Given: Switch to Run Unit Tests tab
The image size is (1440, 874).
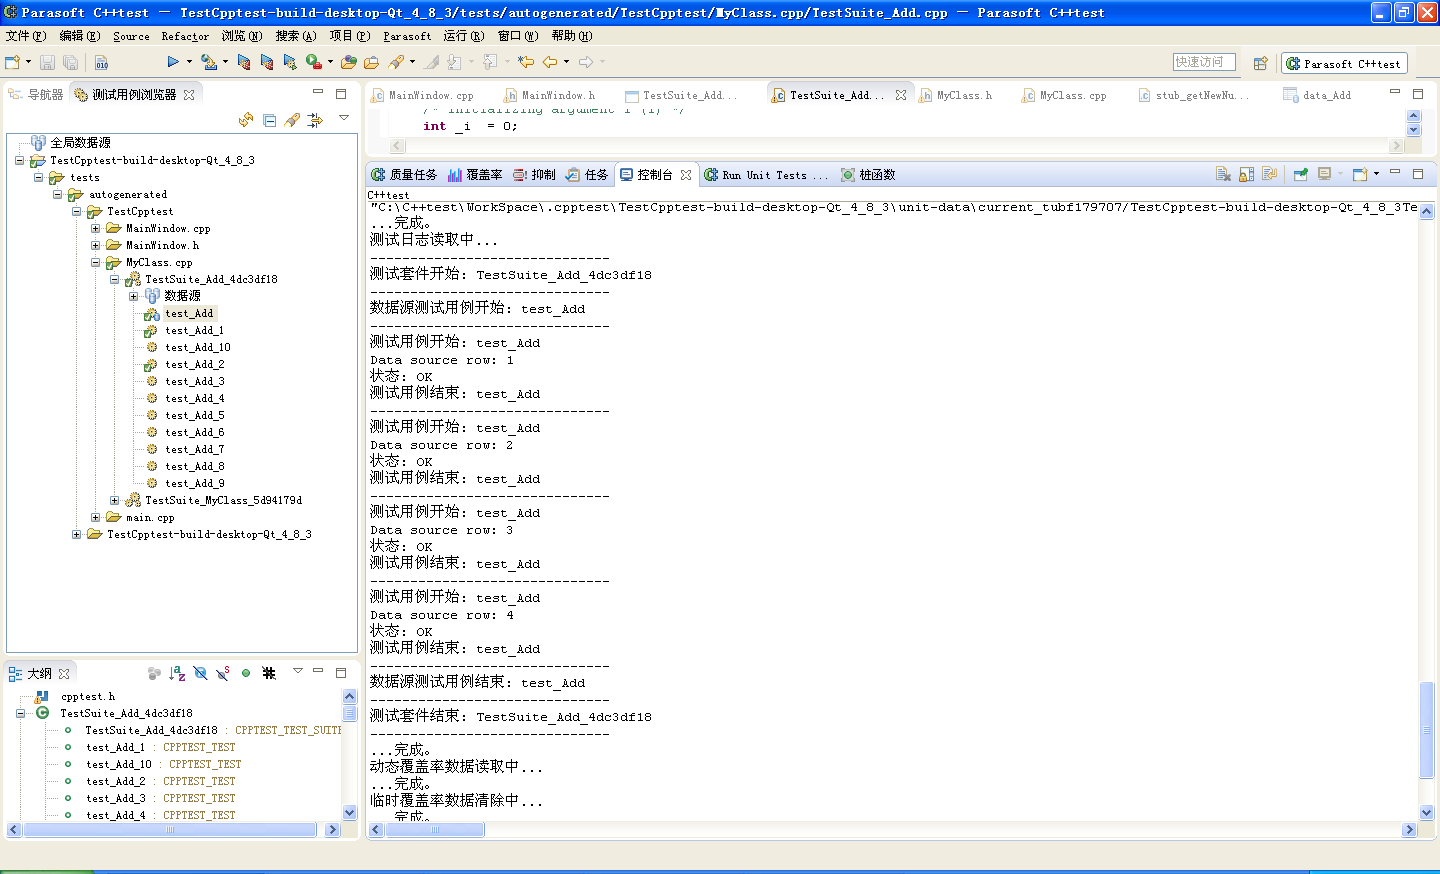Looking at the screenshot, I should pyautogui.click(x=766, y=175).
